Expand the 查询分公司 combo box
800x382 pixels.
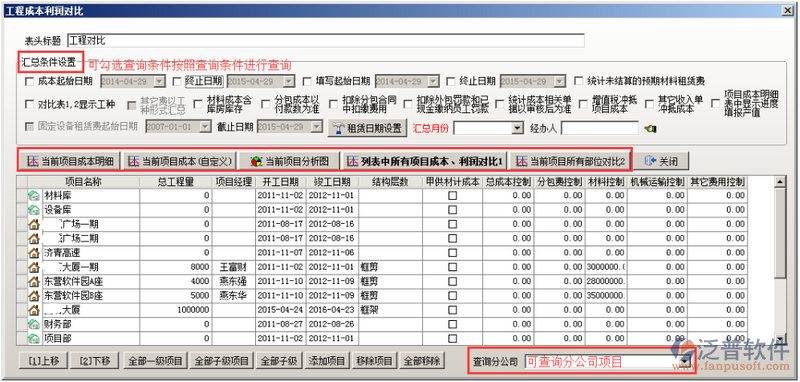(x=686, y=362)
